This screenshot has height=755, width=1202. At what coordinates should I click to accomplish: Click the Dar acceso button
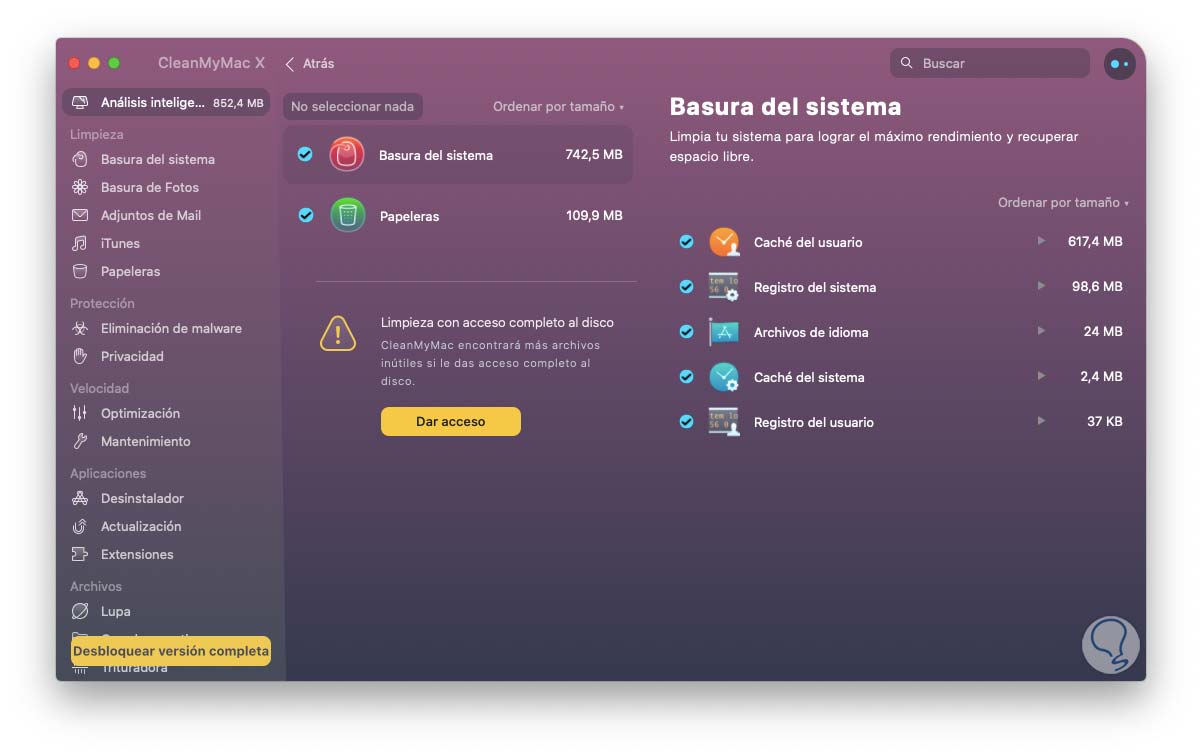[x=451, y=421]
